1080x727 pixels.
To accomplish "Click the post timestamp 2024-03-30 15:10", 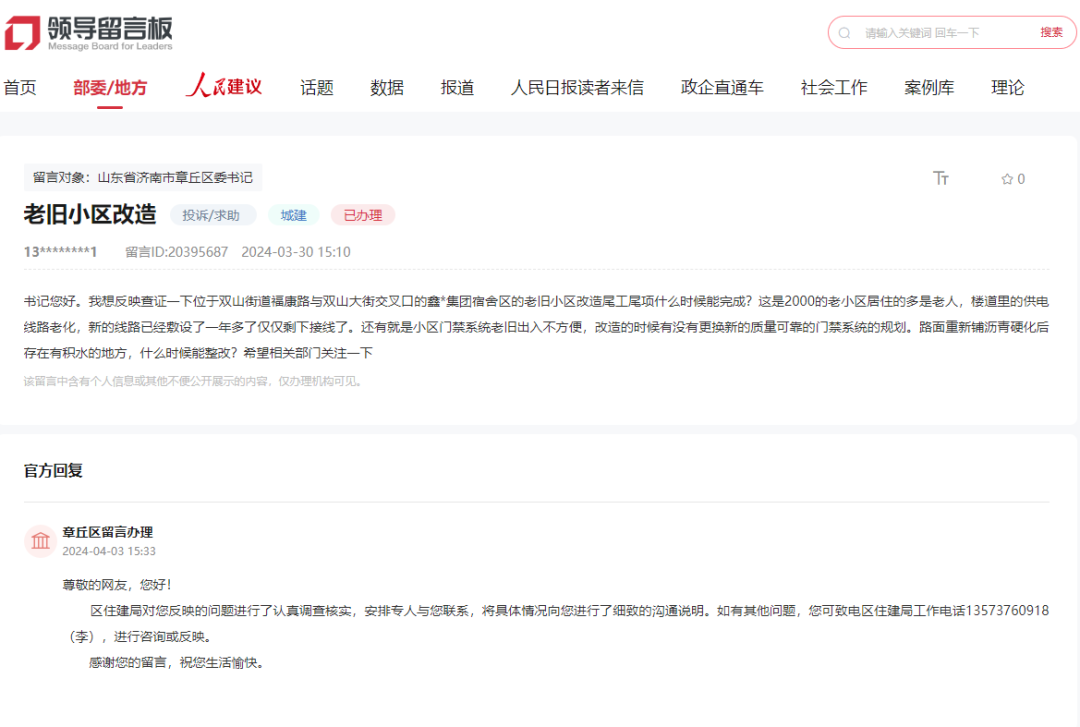I will (296, 252).
